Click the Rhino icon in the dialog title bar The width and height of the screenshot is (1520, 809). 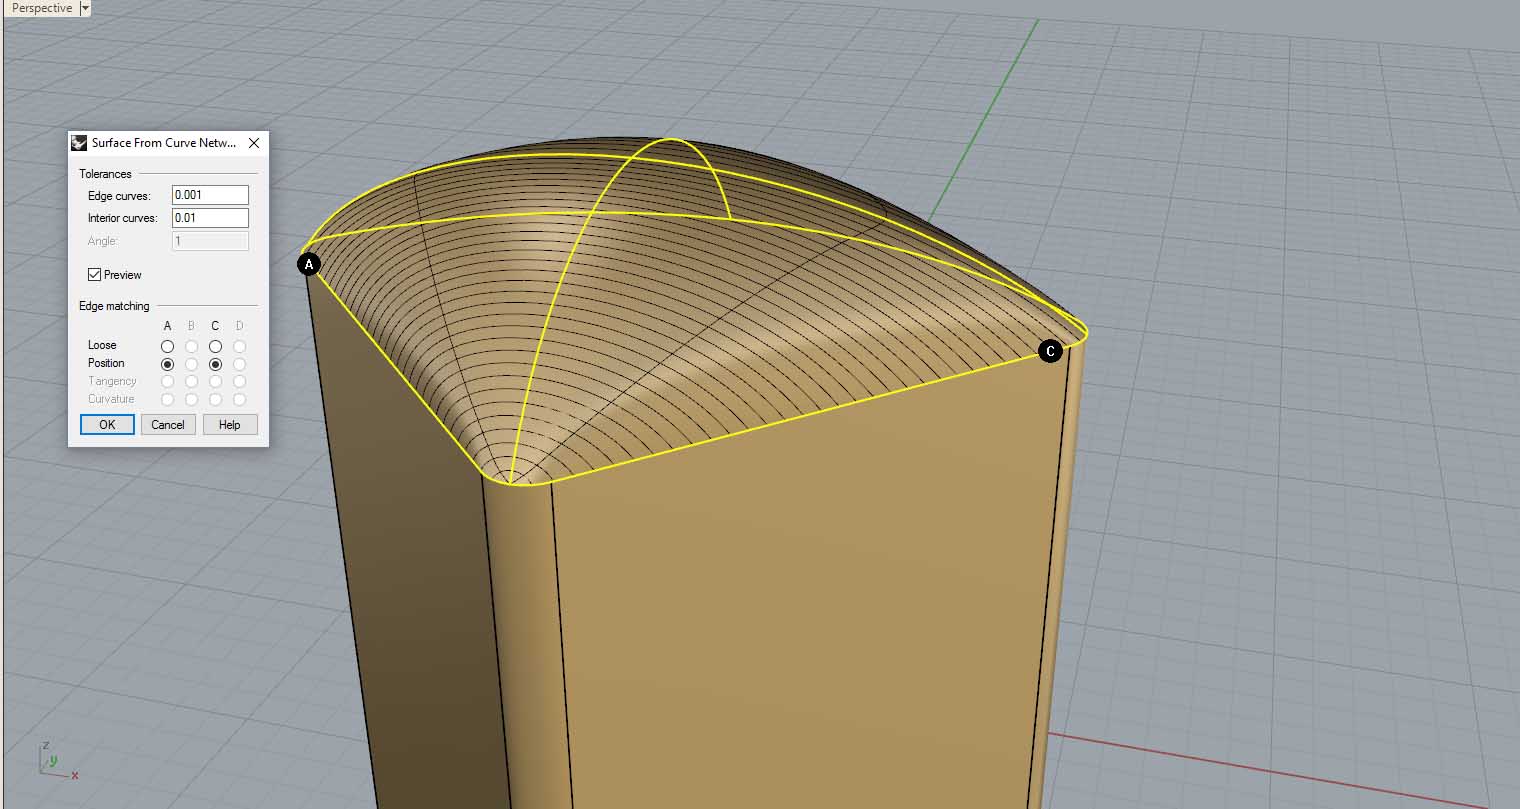pyautogui.click(x=80, y=143)
